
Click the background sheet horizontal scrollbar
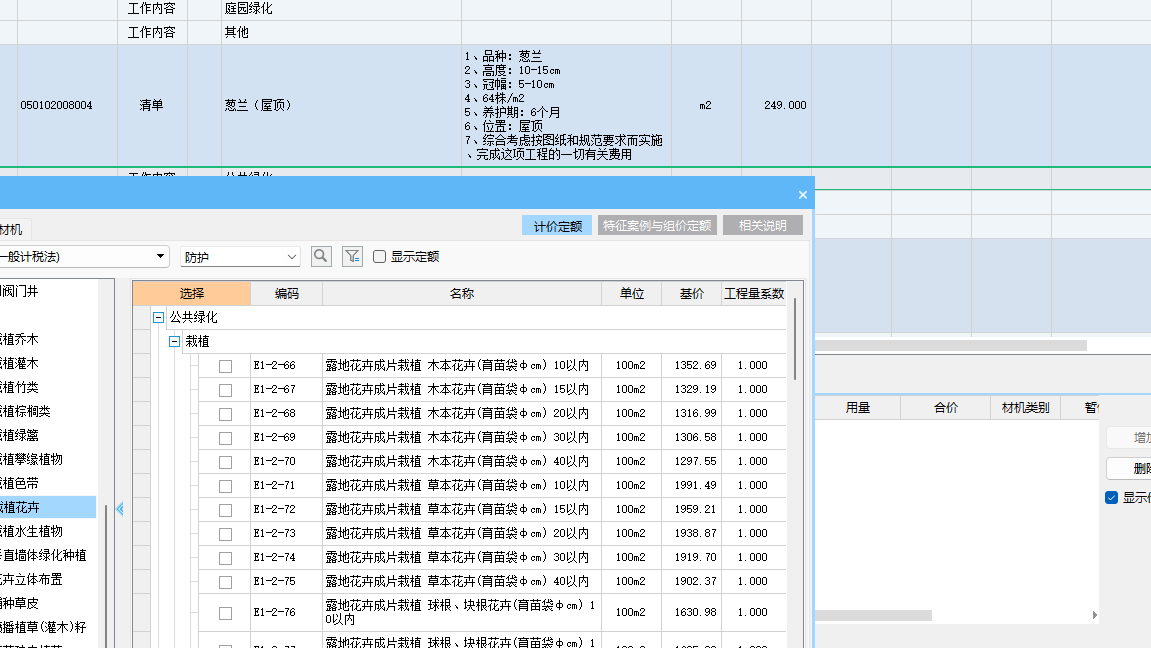[x=951, y=345]
